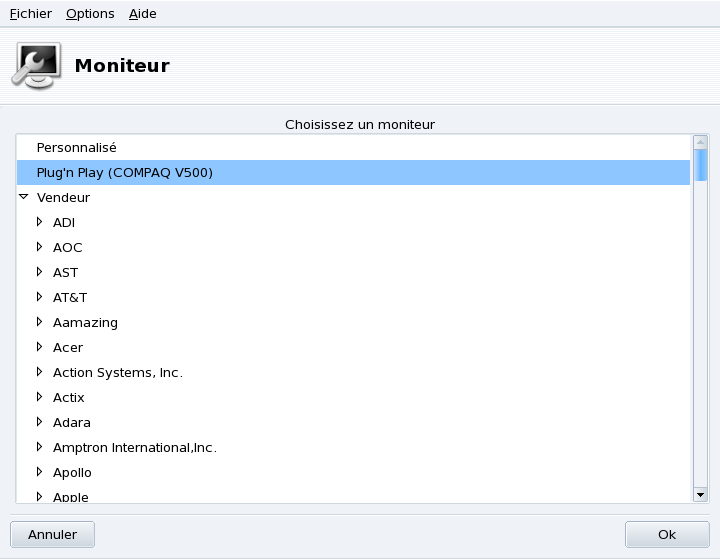Choose Amptron International,Inc. in list
This screenshot has height=560, width=720.
pyautogui.click(x=134, y=447)
